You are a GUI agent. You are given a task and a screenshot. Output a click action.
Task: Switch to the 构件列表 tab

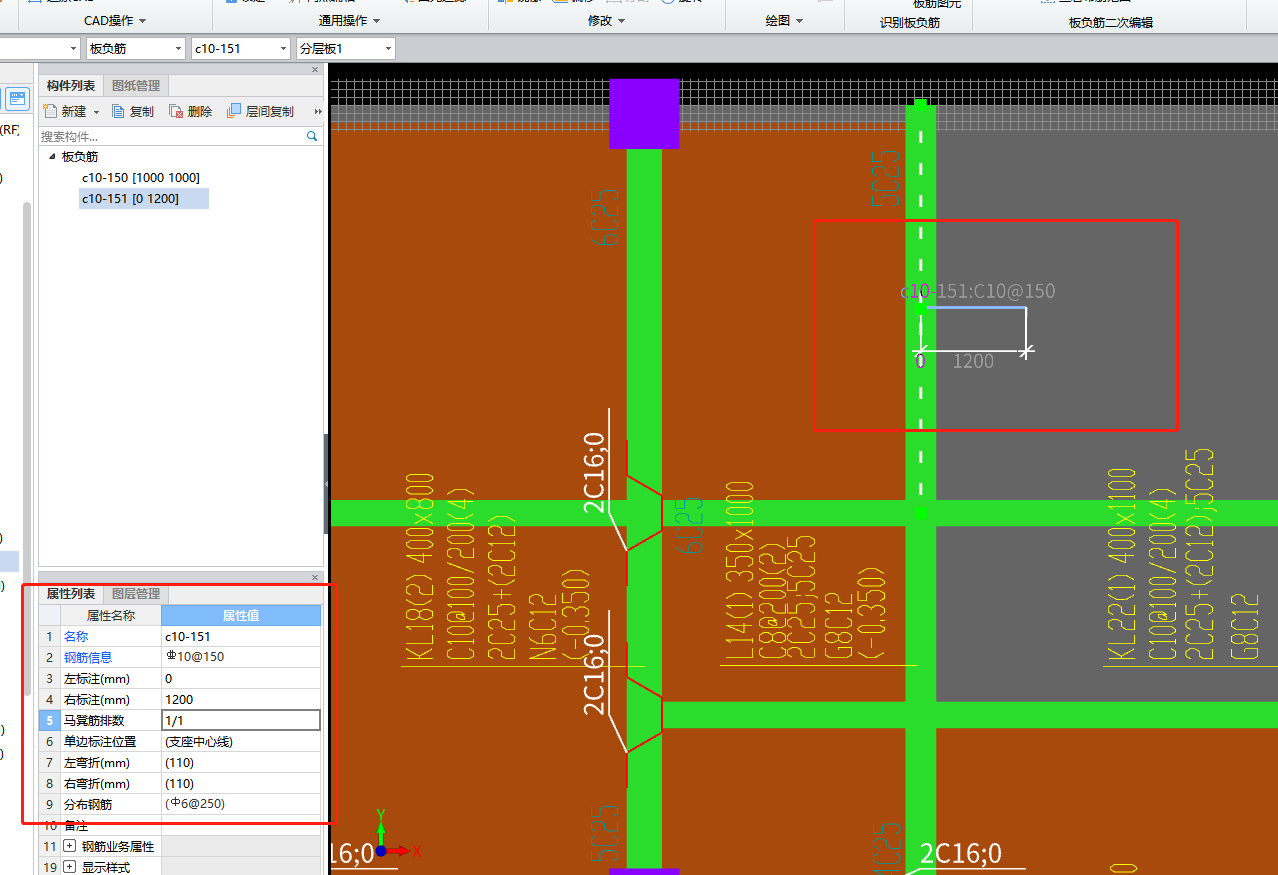(71, 86)
